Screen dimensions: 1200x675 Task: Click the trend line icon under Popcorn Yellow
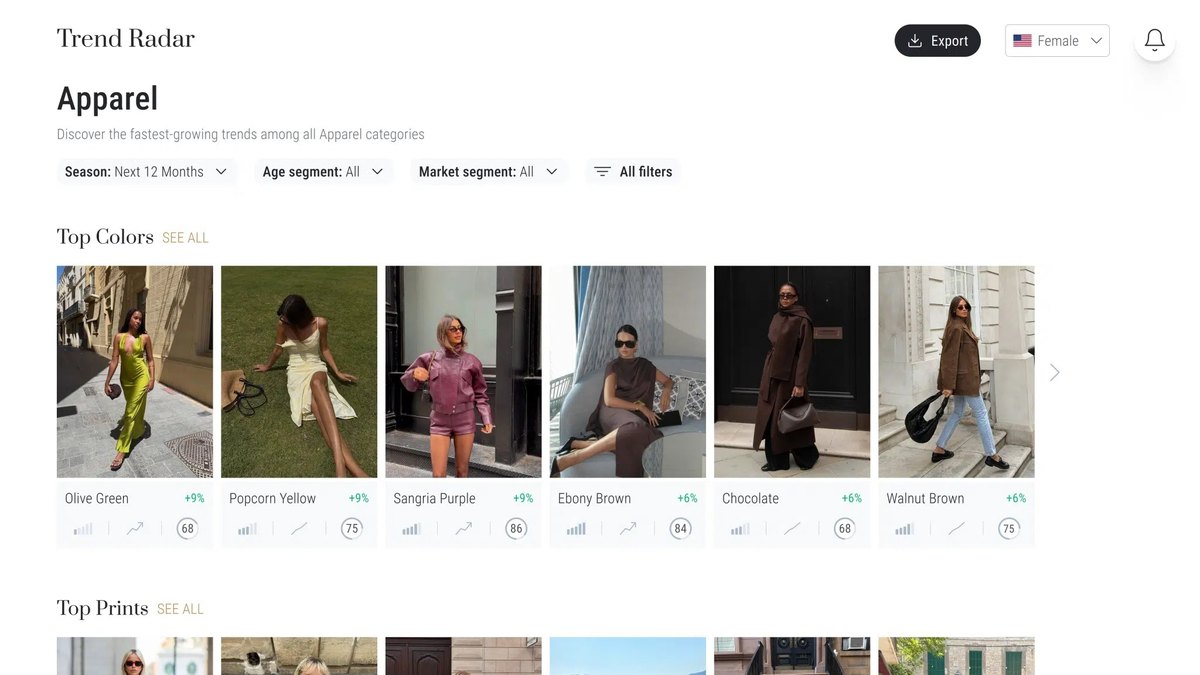(x=299, y=529)
